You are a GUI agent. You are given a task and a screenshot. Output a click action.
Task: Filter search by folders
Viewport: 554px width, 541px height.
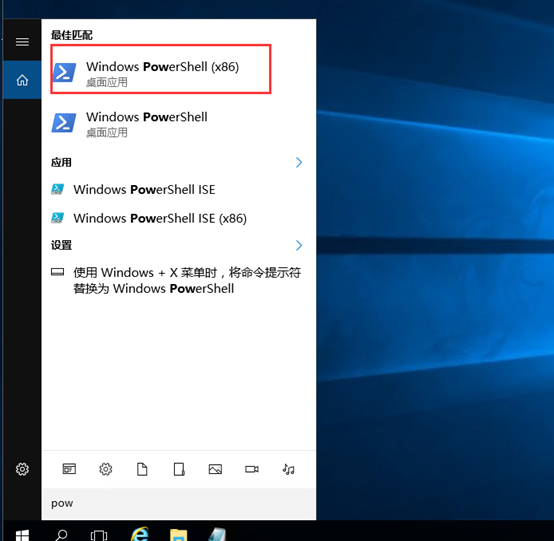(179, 469)
